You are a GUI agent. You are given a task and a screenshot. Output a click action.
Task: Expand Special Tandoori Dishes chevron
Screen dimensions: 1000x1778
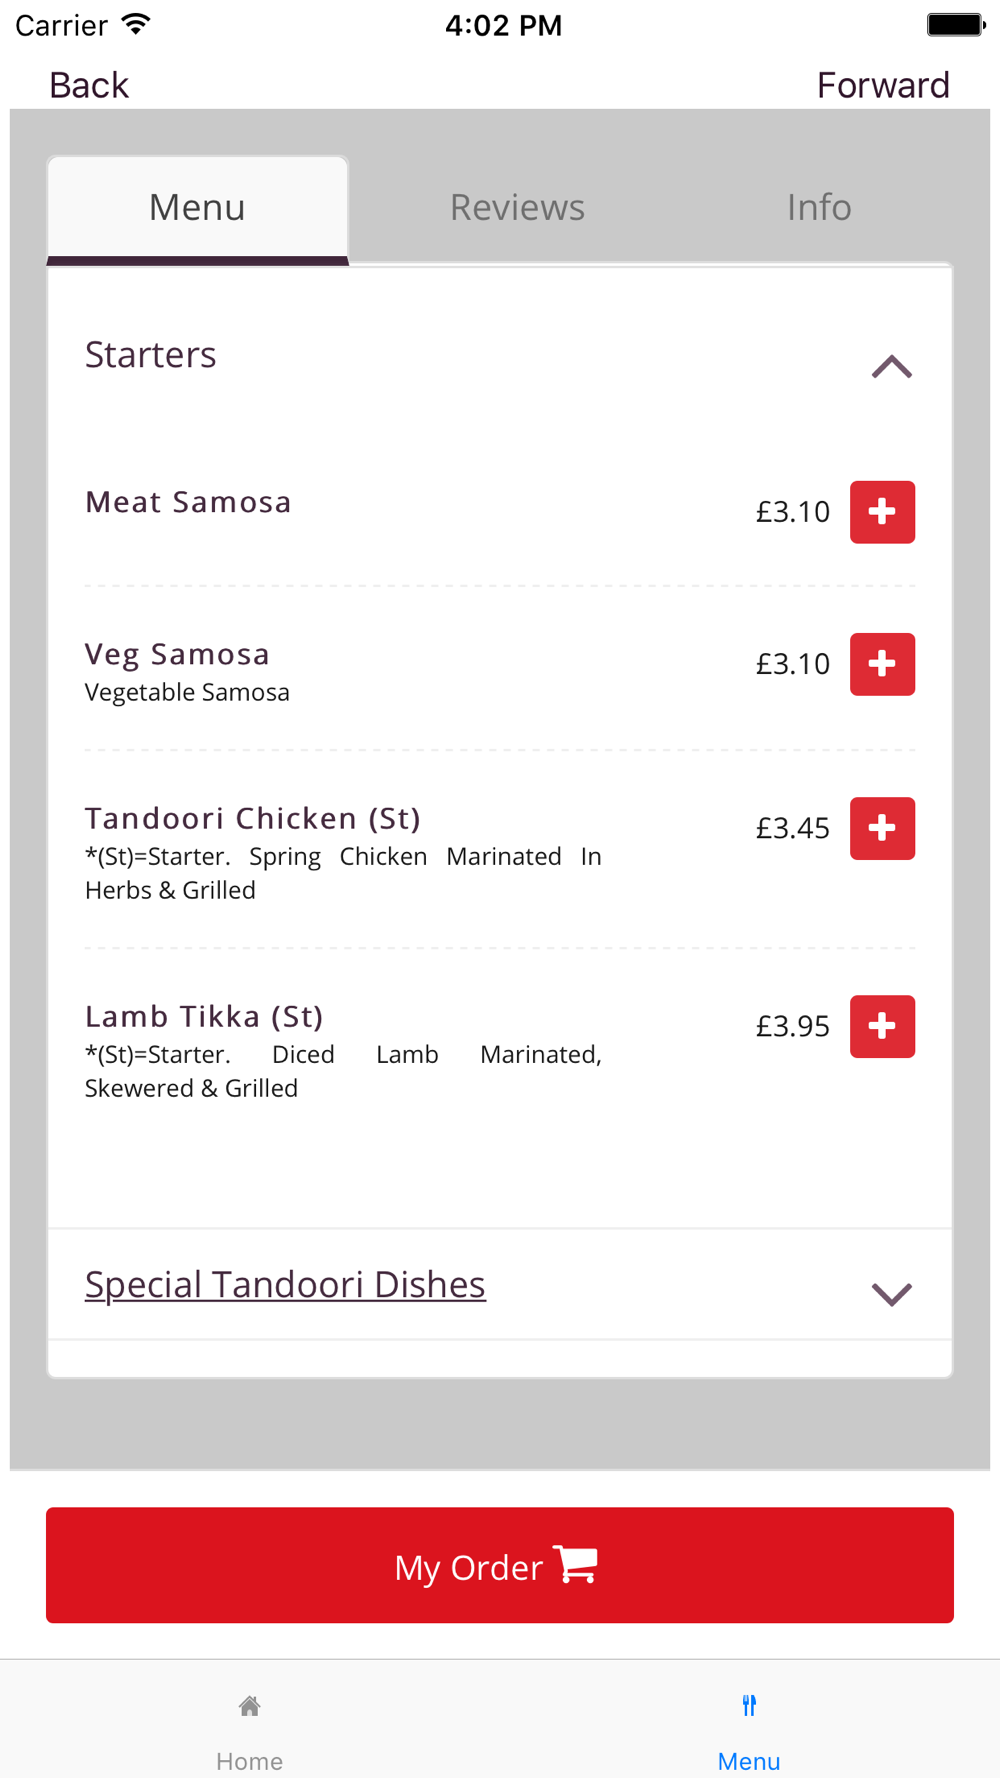coord(891,1294)
